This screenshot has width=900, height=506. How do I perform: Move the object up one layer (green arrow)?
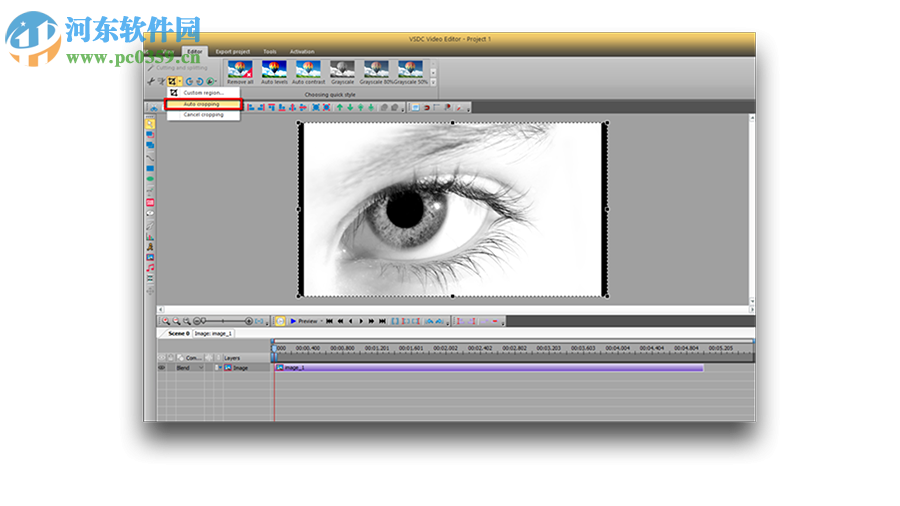point(340,107)
